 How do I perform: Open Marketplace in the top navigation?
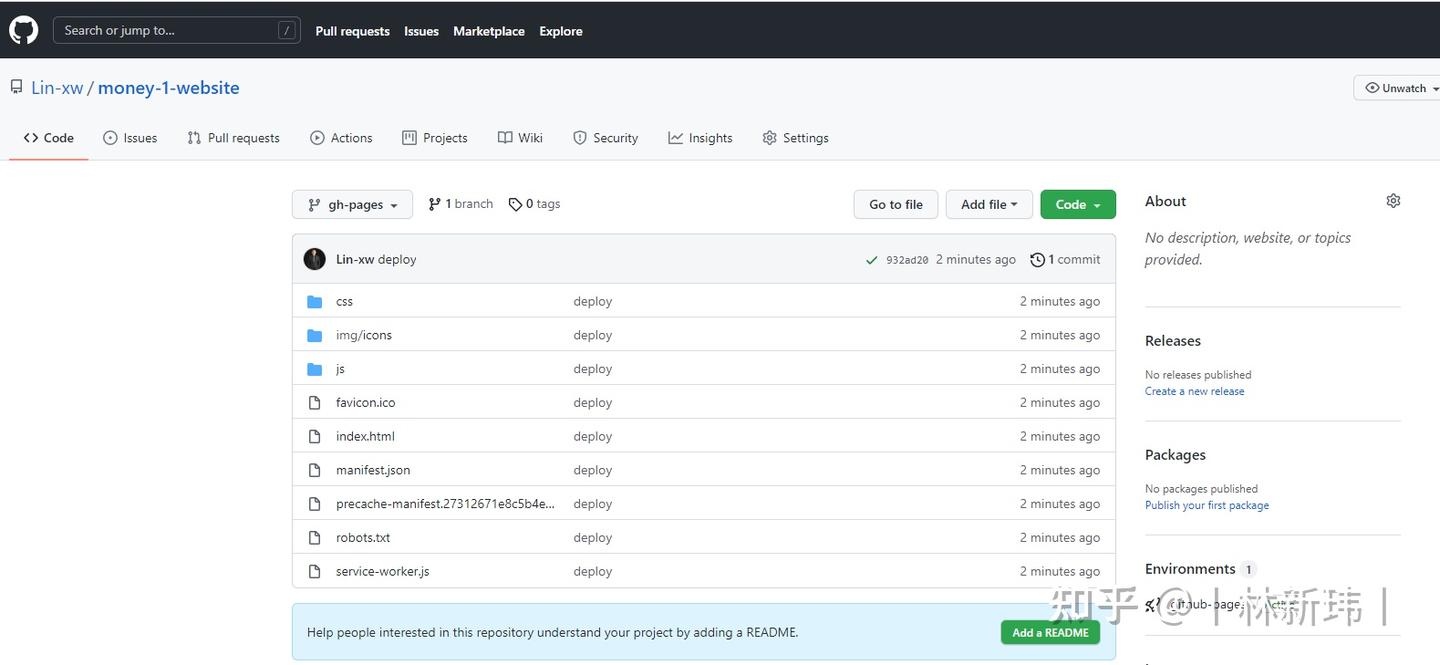[x=489, y=31]
